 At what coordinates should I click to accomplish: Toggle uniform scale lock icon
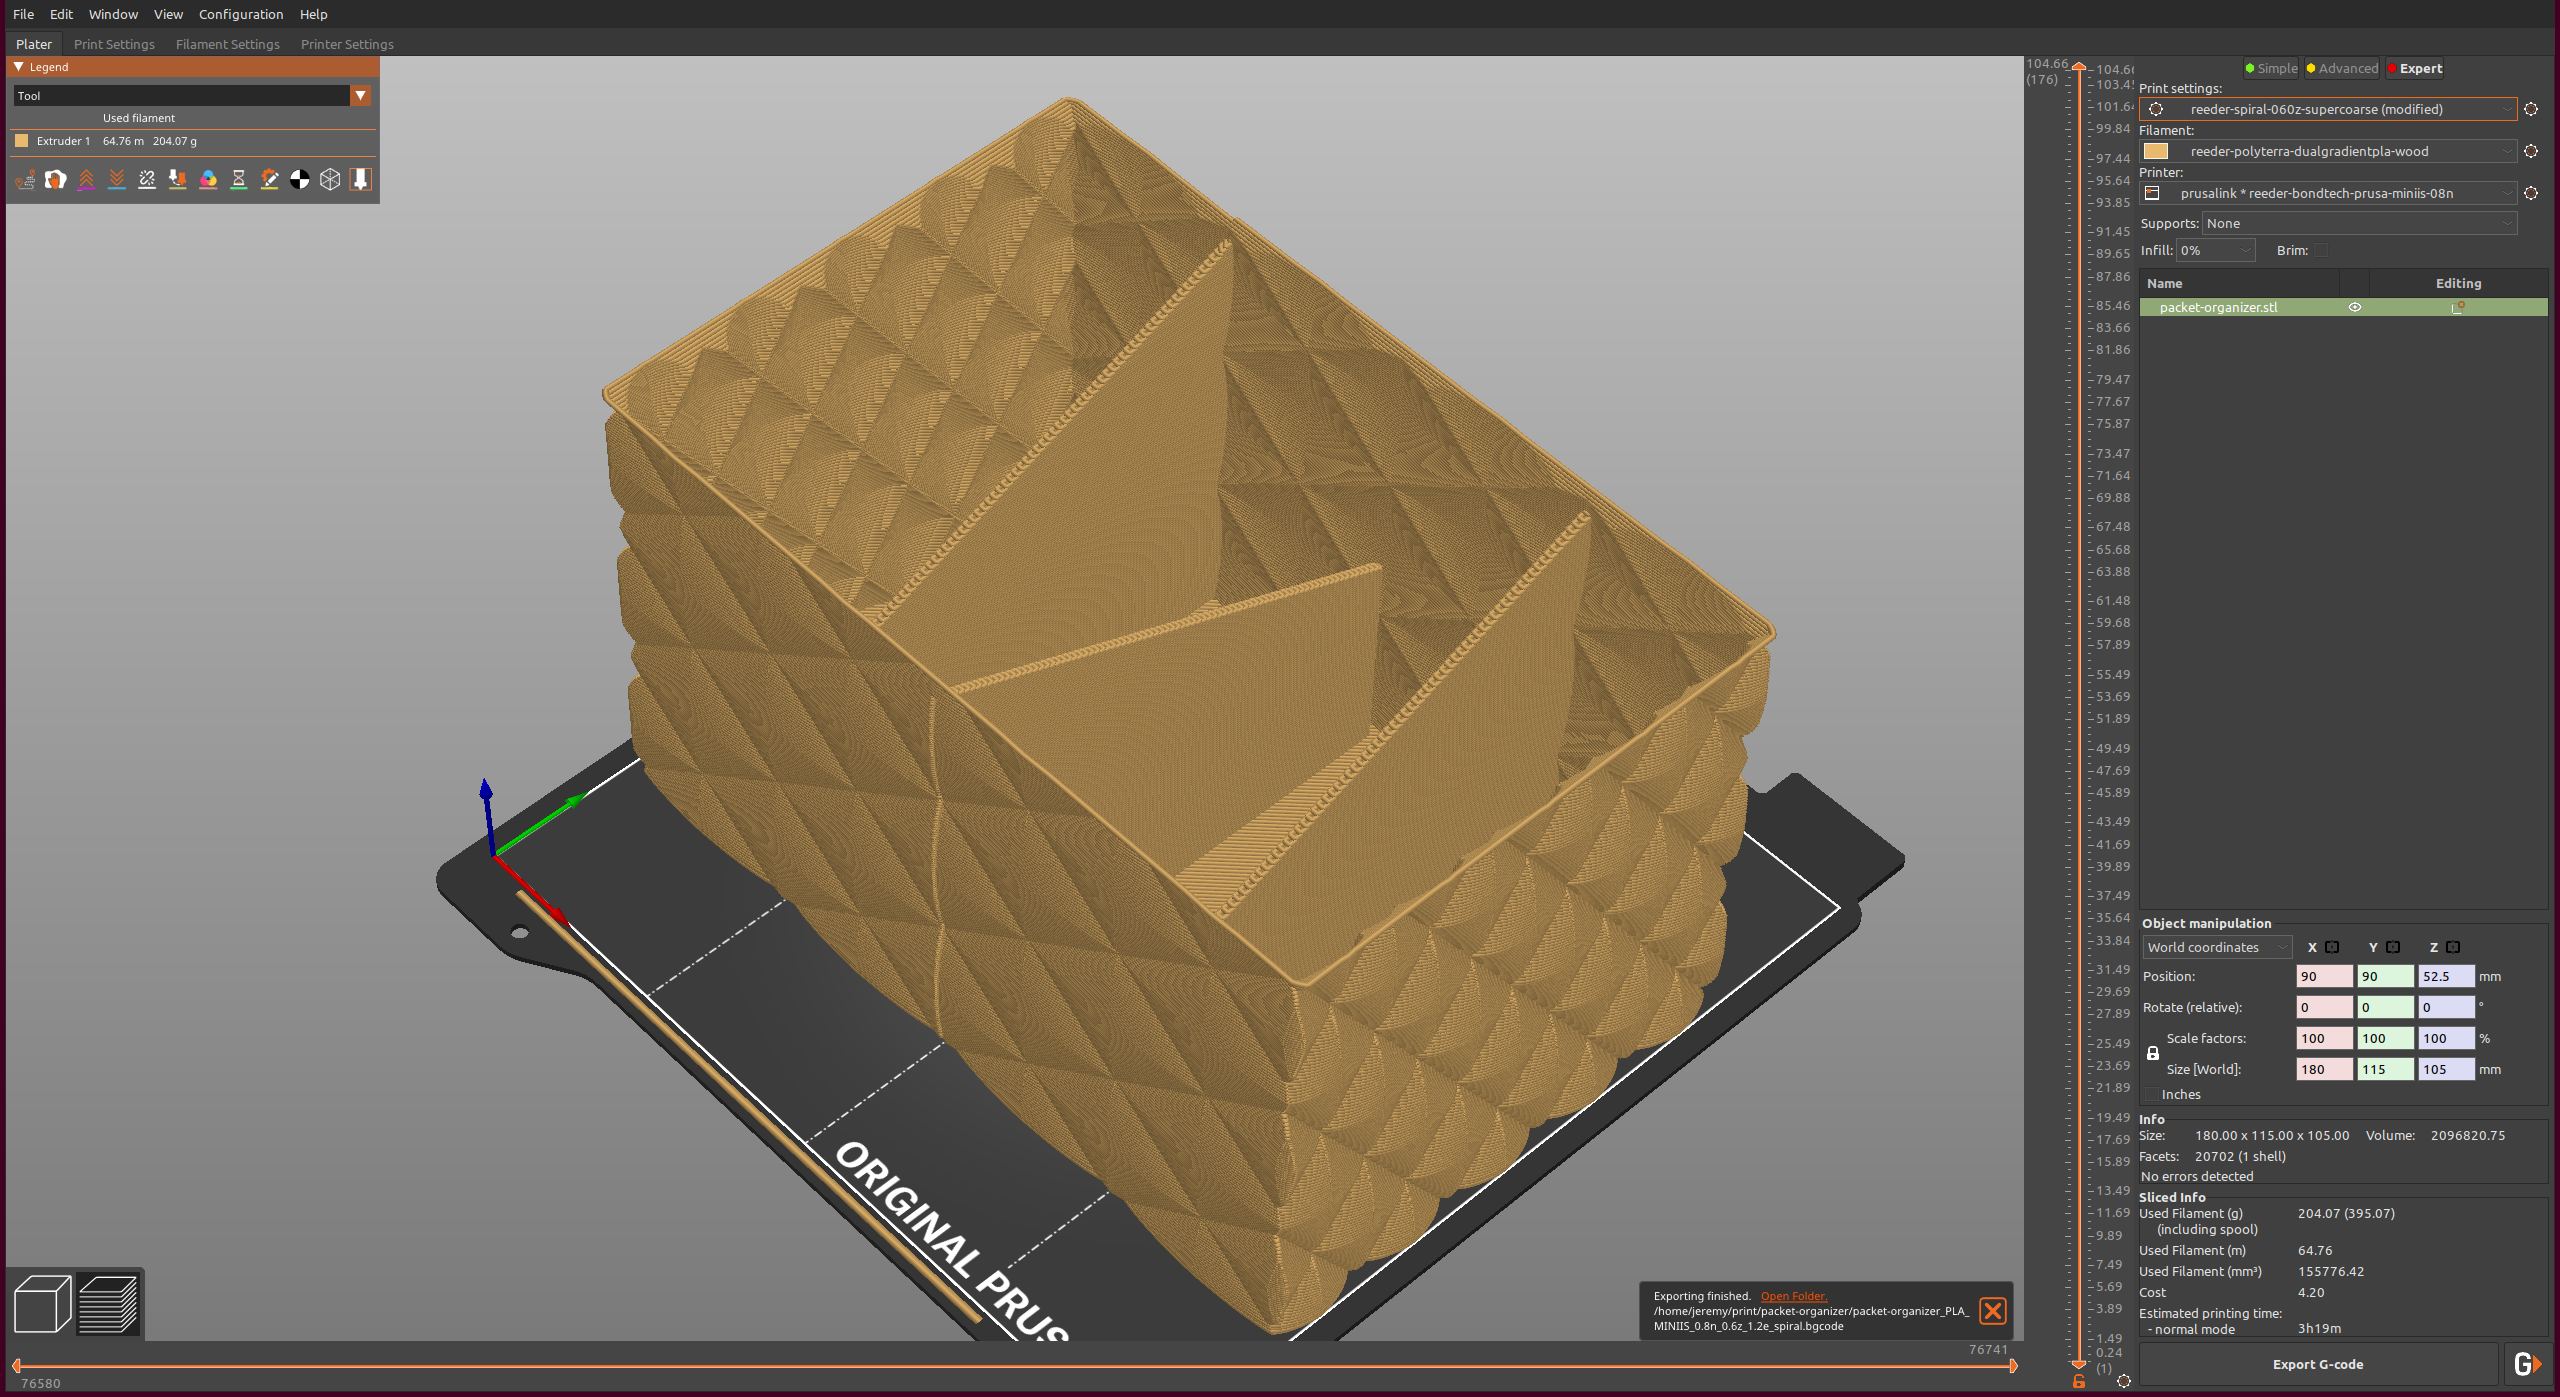pyautogui.click(x=2153, y=1053)
